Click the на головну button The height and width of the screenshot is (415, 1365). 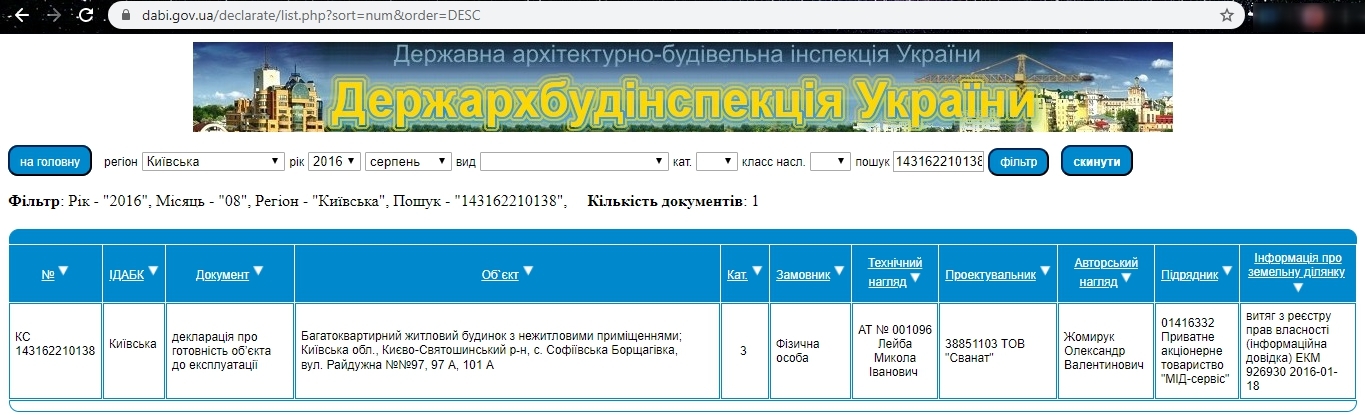[50, 161]
